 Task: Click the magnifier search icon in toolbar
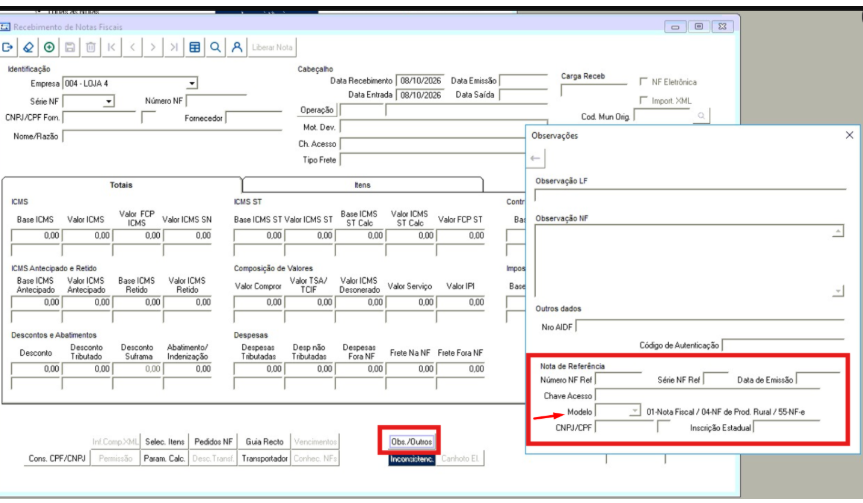(x=216, y=47)
